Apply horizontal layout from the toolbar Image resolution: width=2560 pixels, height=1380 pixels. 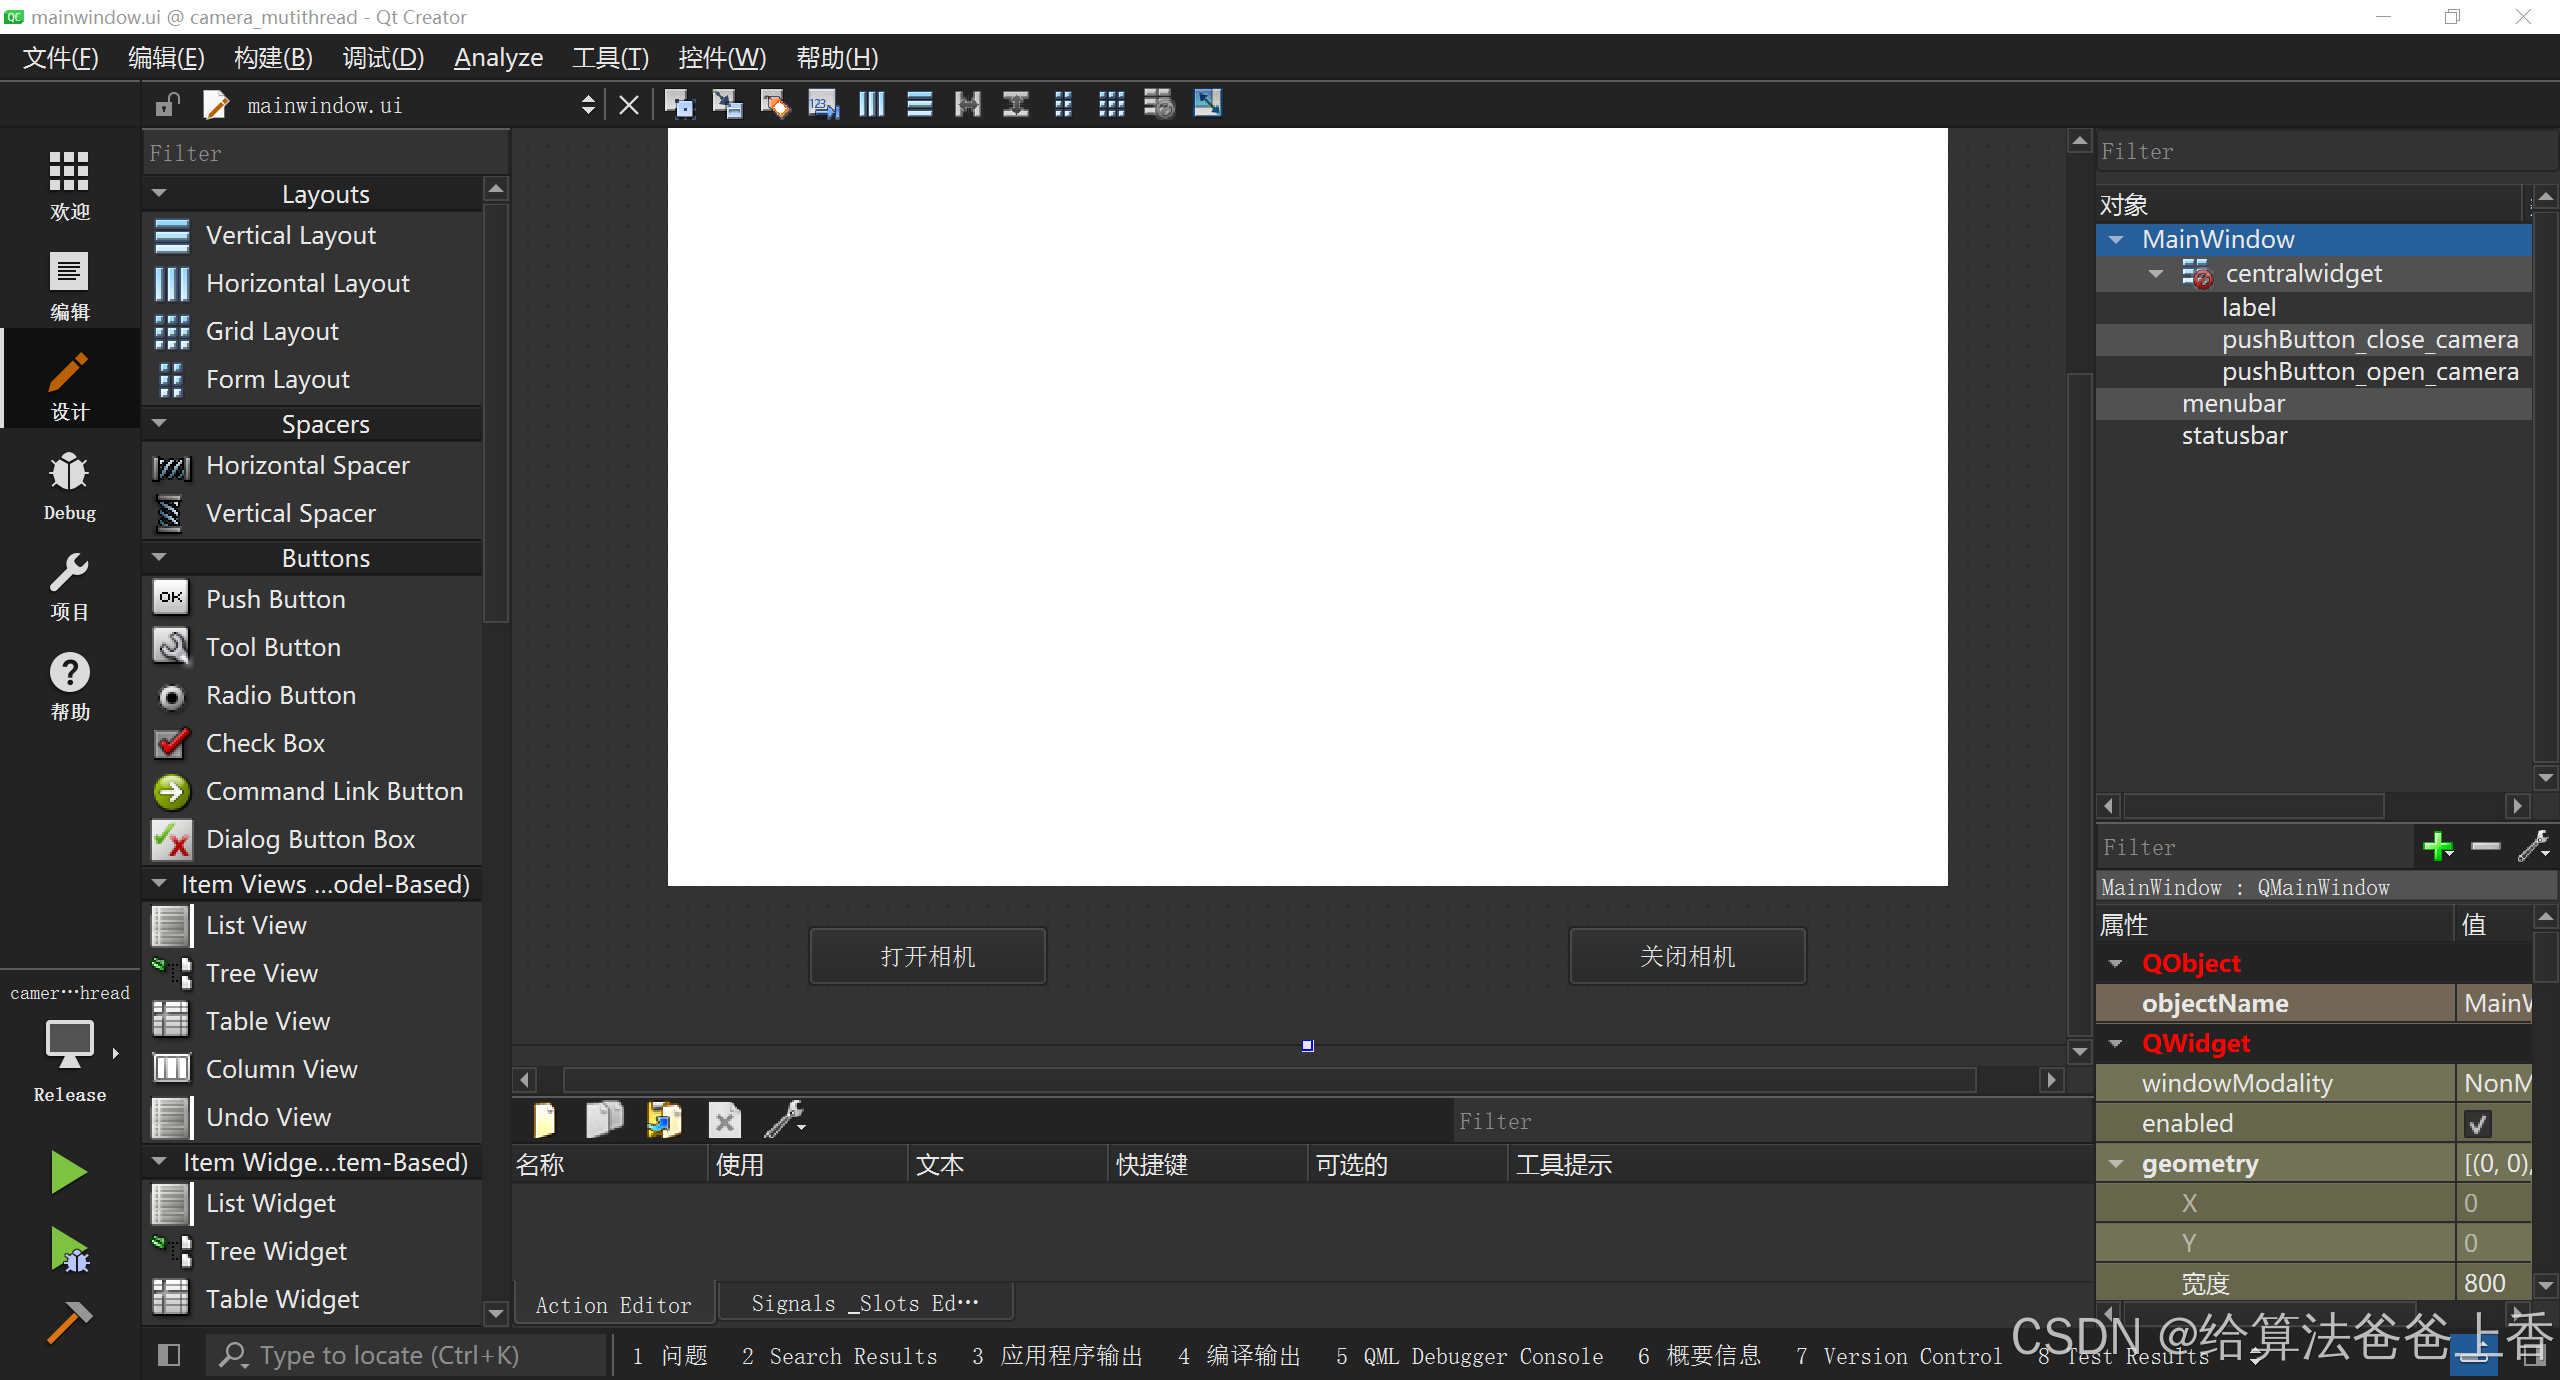871,104
